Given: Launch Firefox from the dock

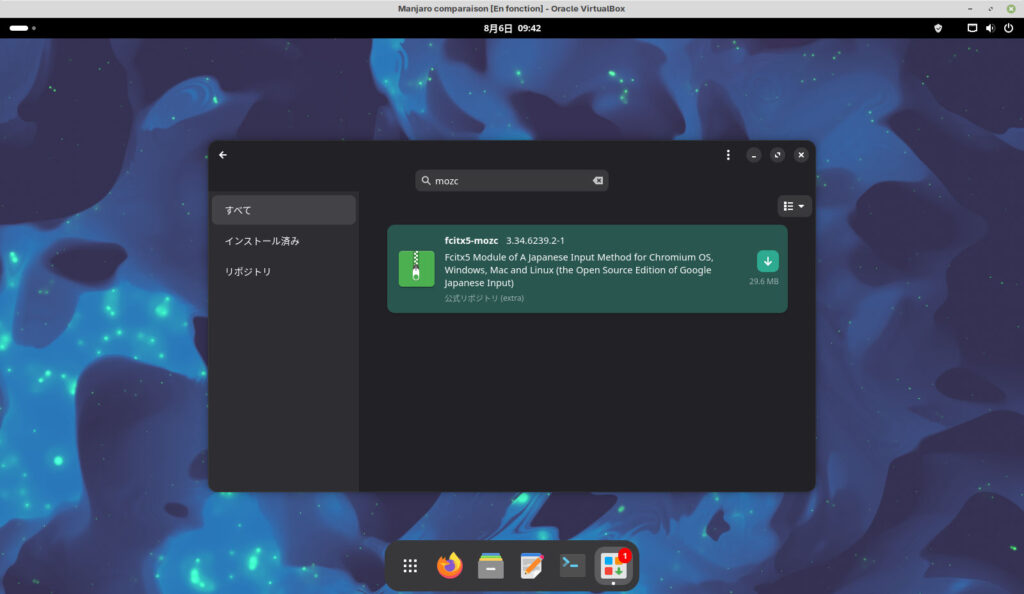Looking at the screenshot, I should (x=450, y=566).
